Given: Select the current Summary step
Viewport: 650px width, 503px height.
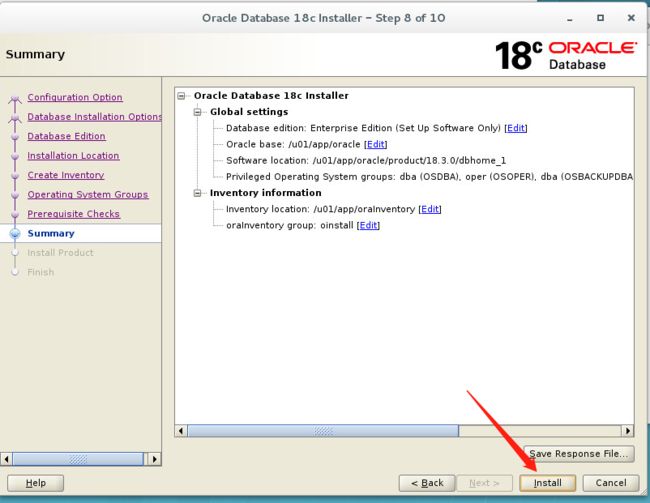Looking at the screenshot, I should (51, 233).
